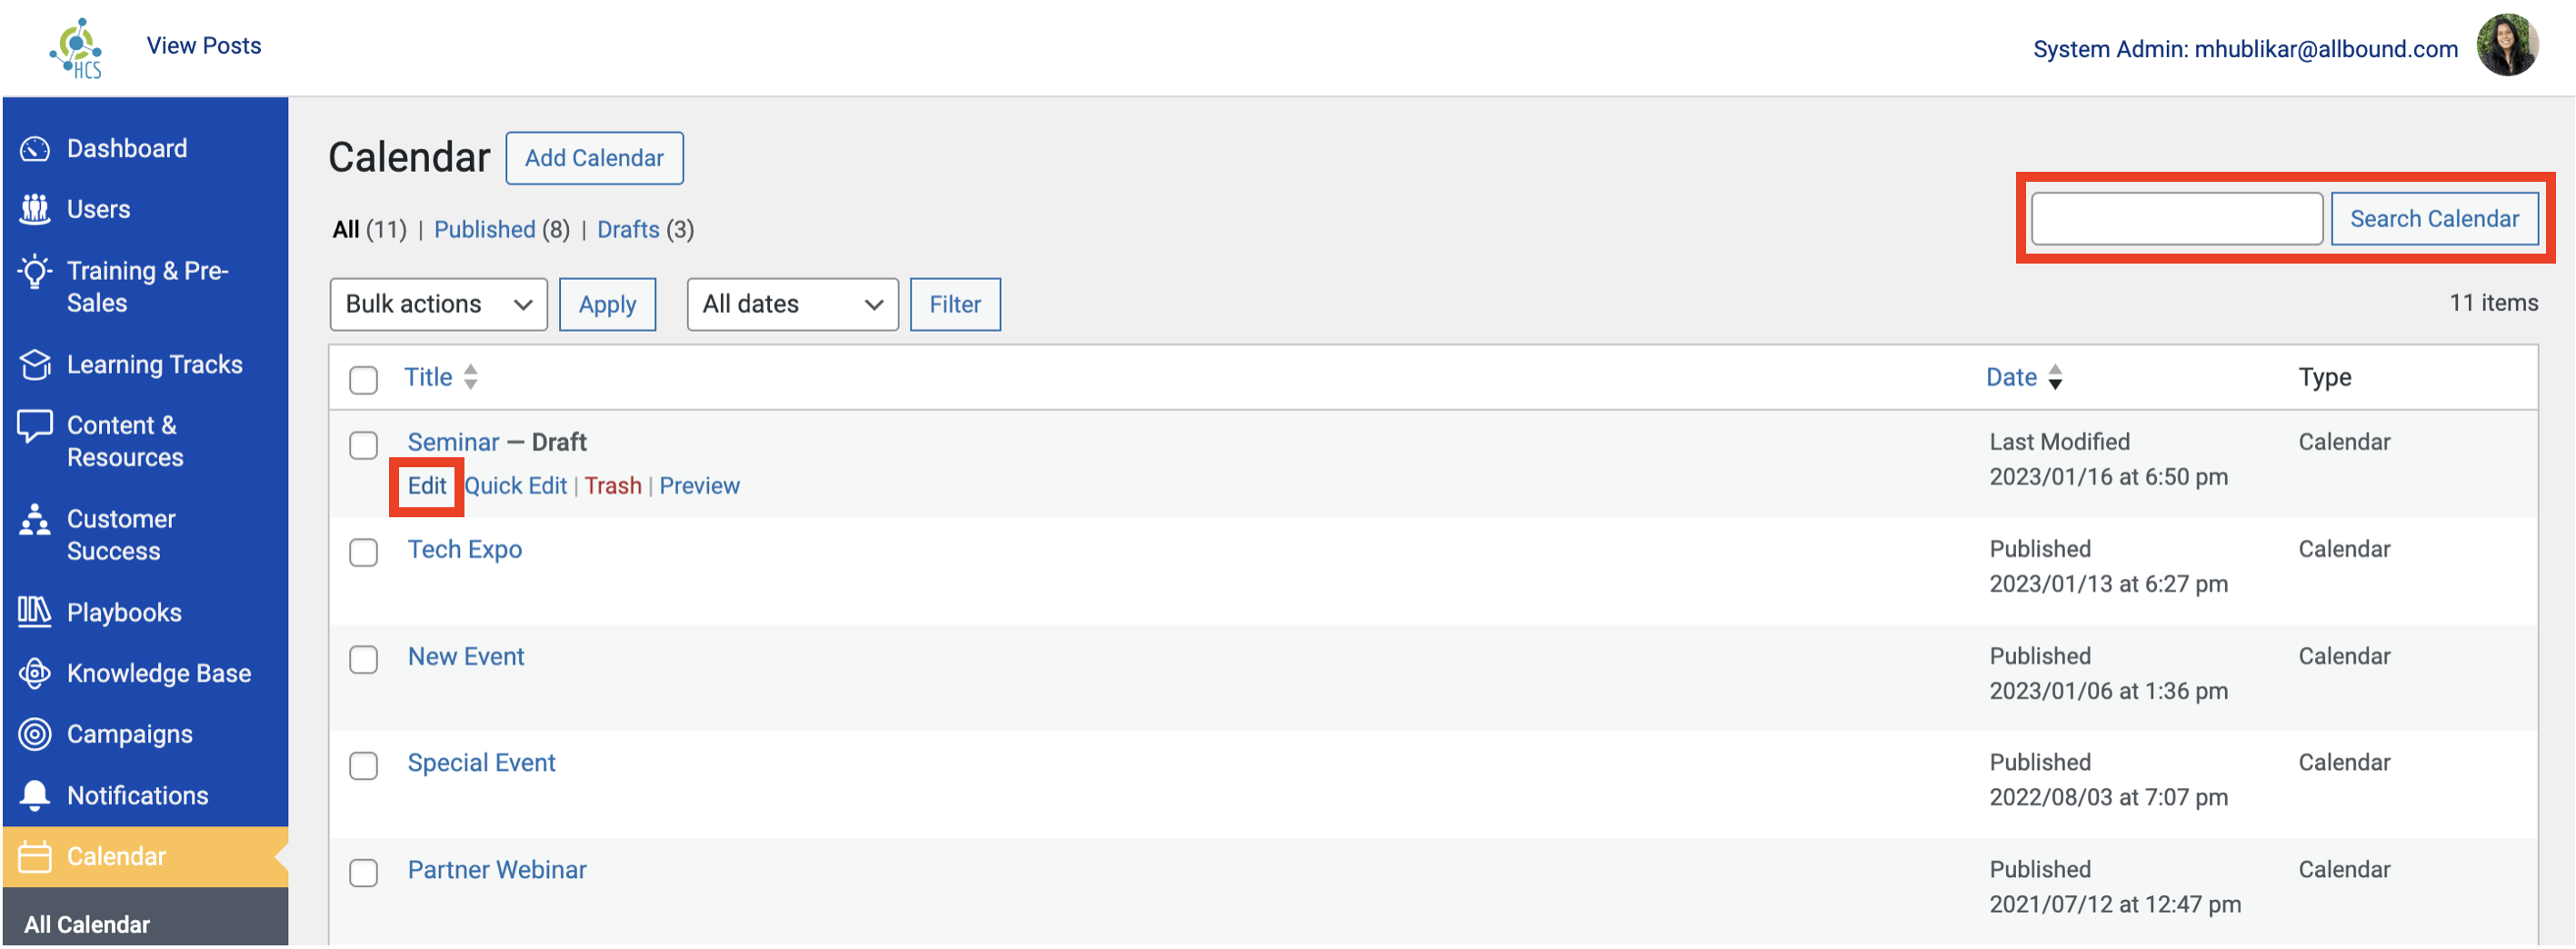
Task: Select the Tech Expo row checkbox
Action: pyautogui.click(x=364, y=552)
